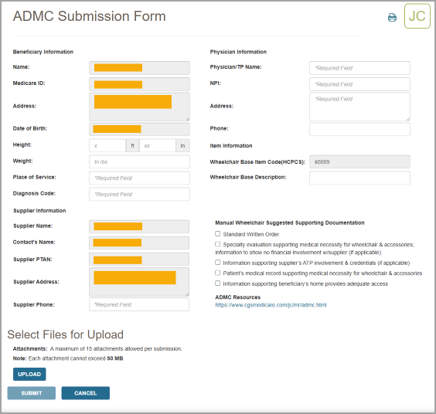
Task: Focus the Physician/TP Name field
Action: point(360,68)
